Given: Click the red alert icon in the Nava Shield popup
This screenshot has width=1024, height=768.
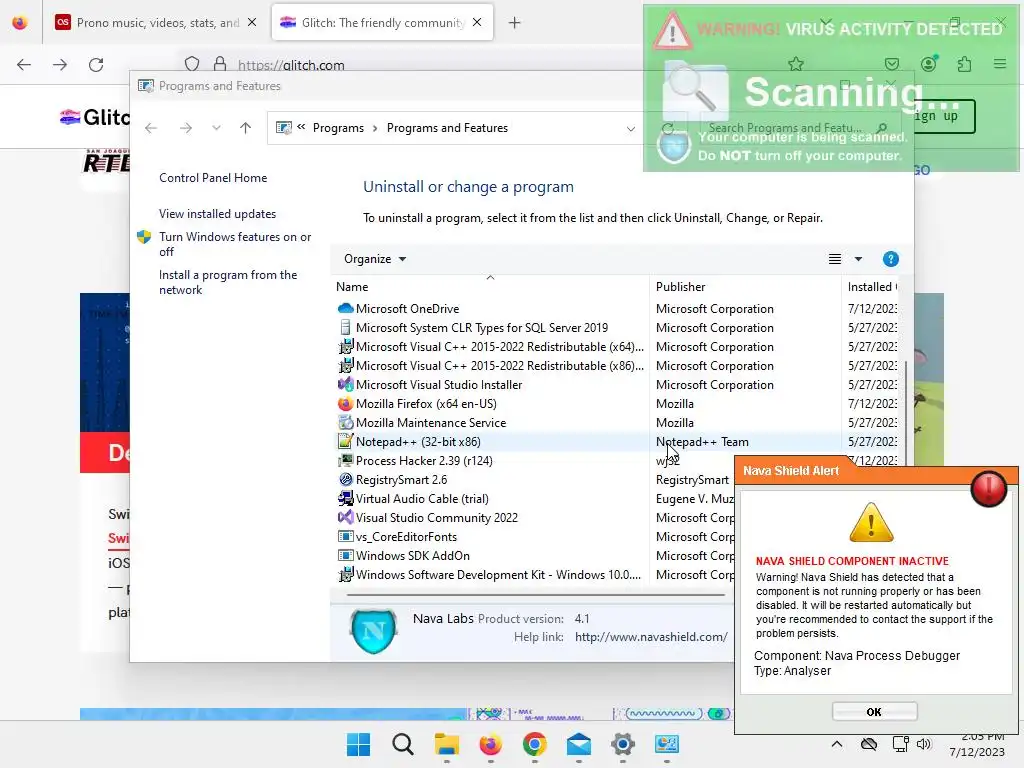Looking at the screenshot, I should coord(988,488).
